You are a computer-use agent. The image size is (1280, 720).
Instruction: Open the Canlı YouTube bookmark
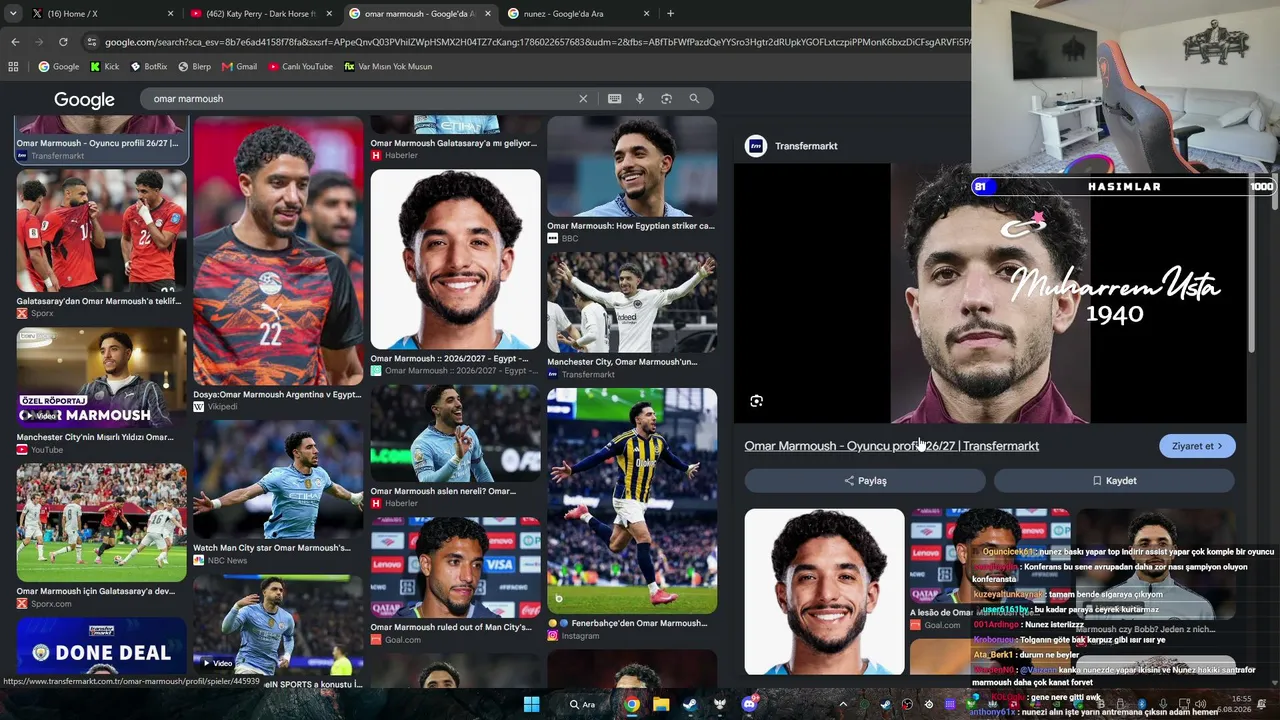(x=300, y=67)
